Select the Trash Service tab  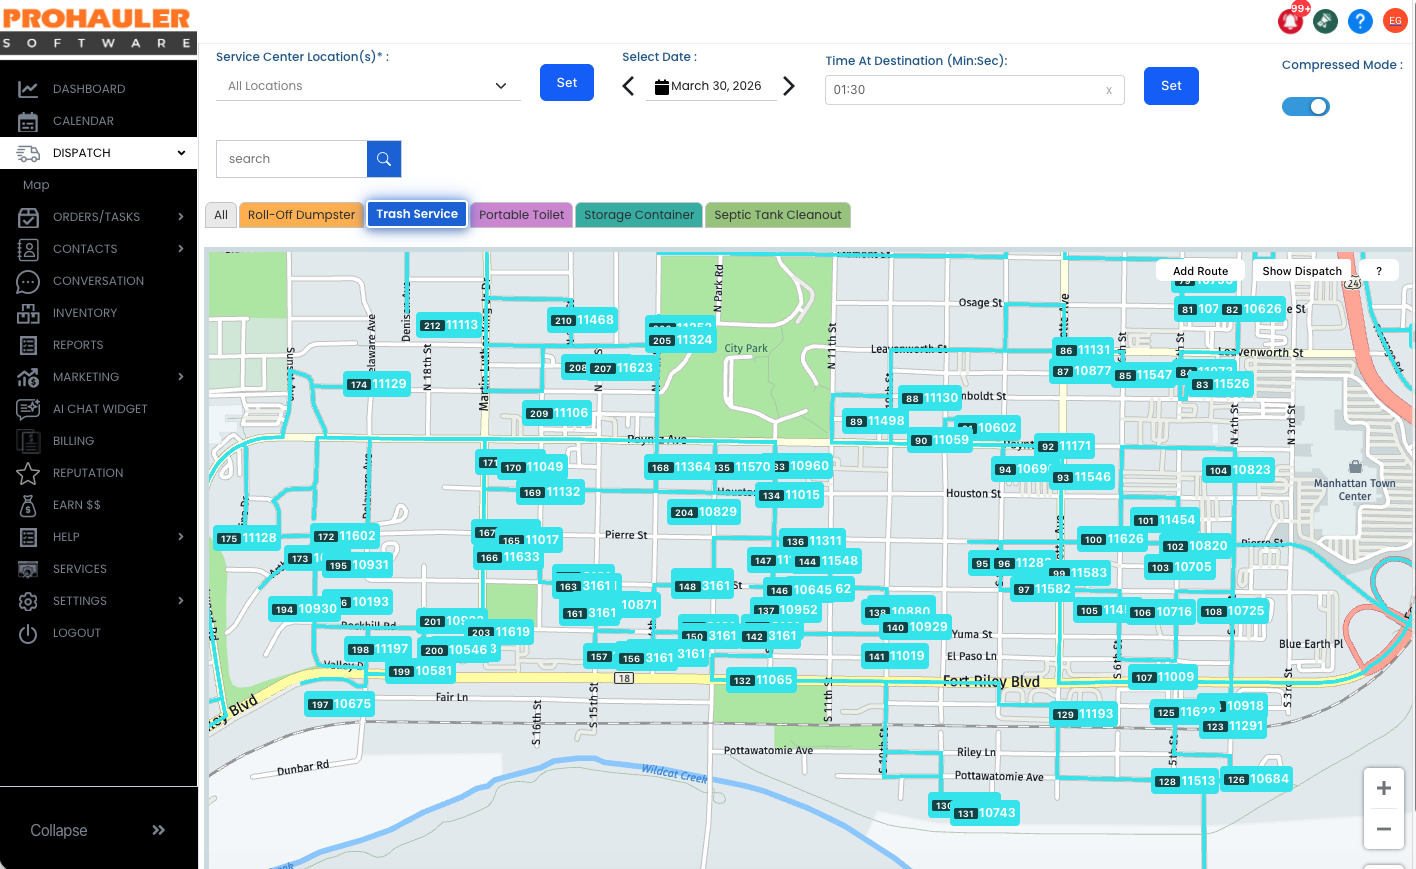(x=417, y=214)
